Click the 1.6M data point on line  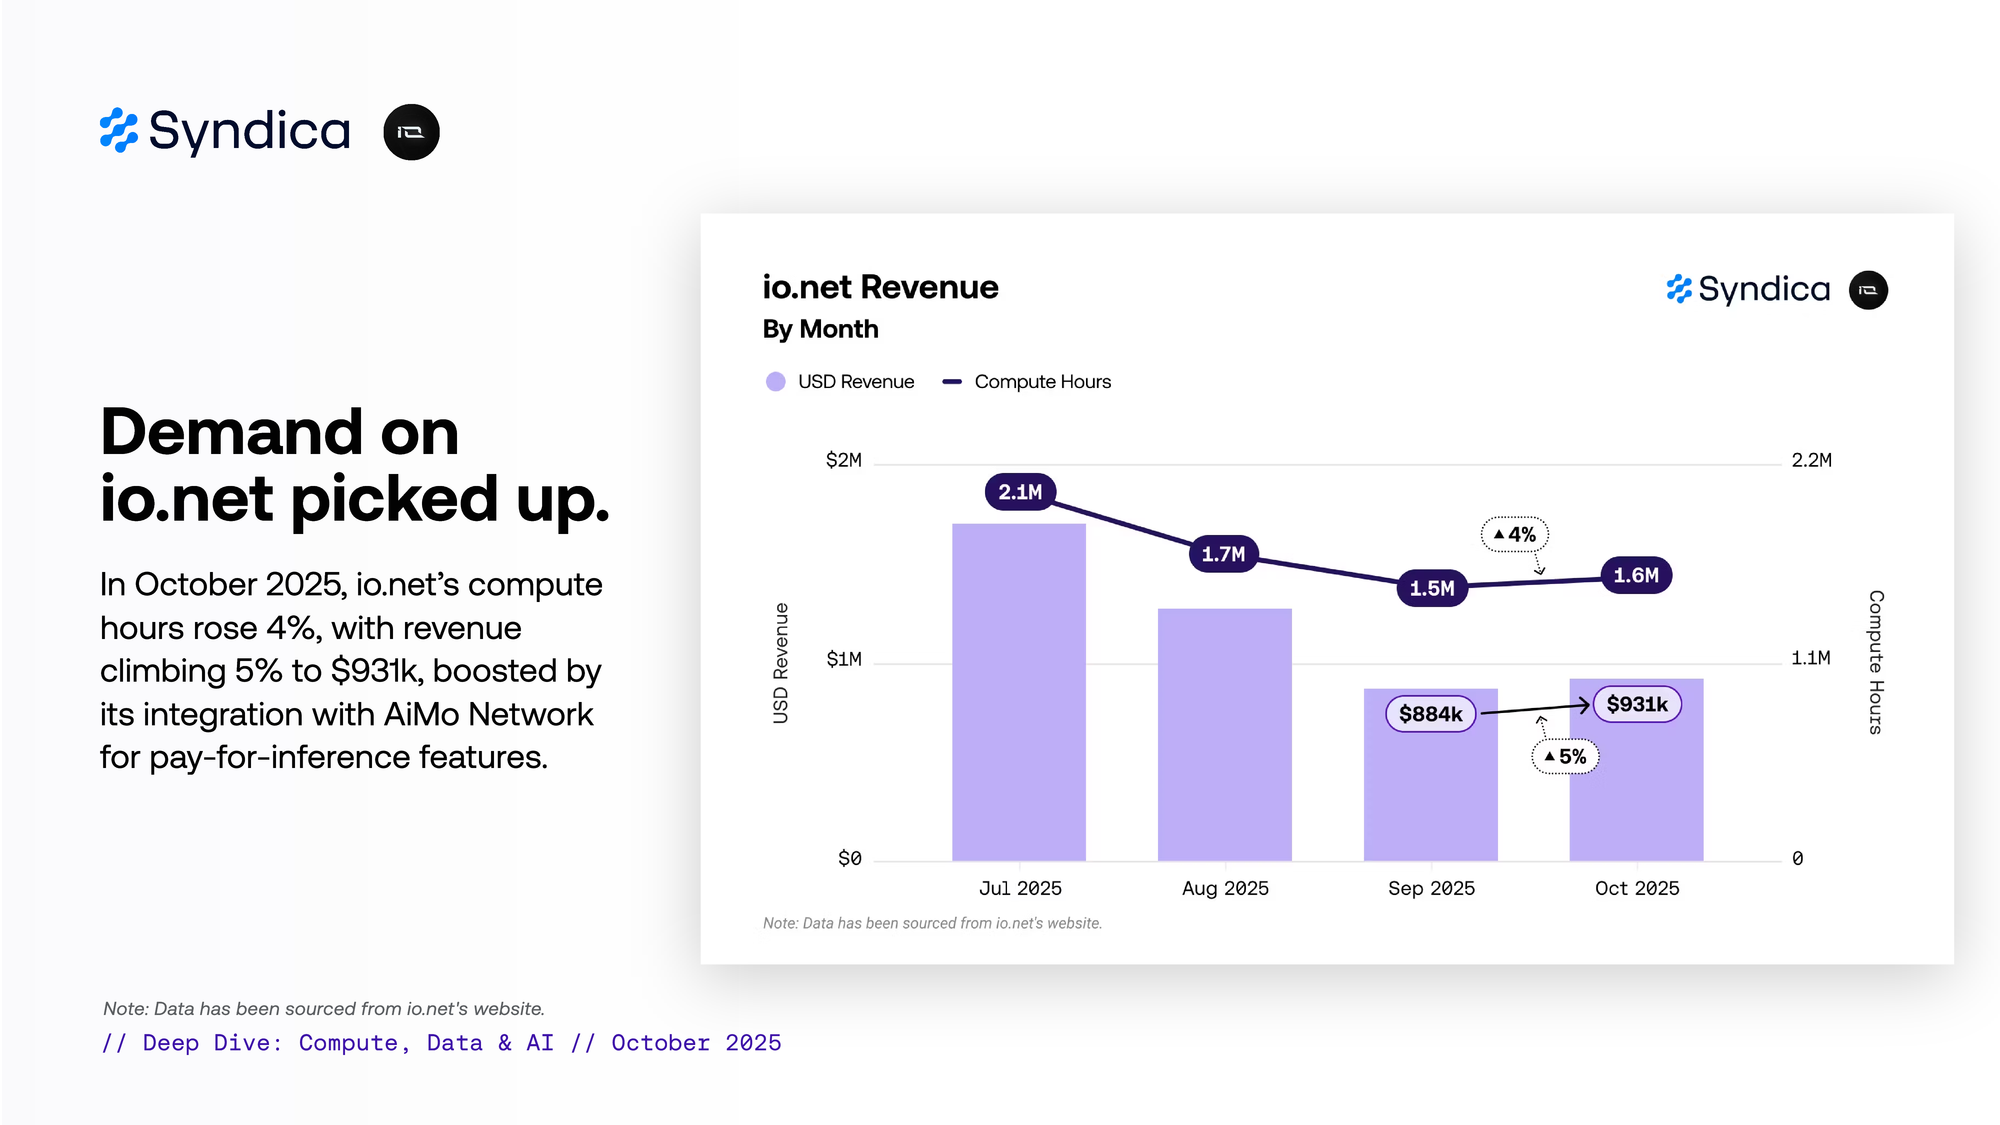(1636, 575)
